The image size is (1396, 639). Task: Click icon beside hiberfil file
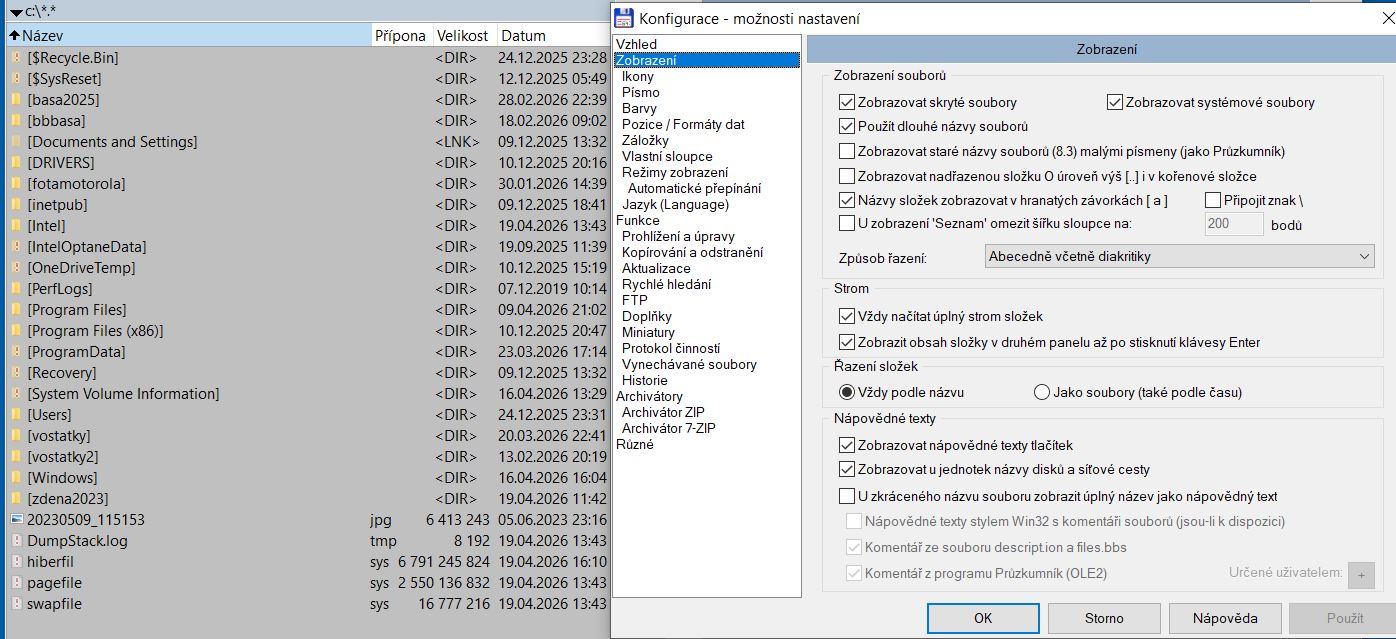(x=16, y=562)
